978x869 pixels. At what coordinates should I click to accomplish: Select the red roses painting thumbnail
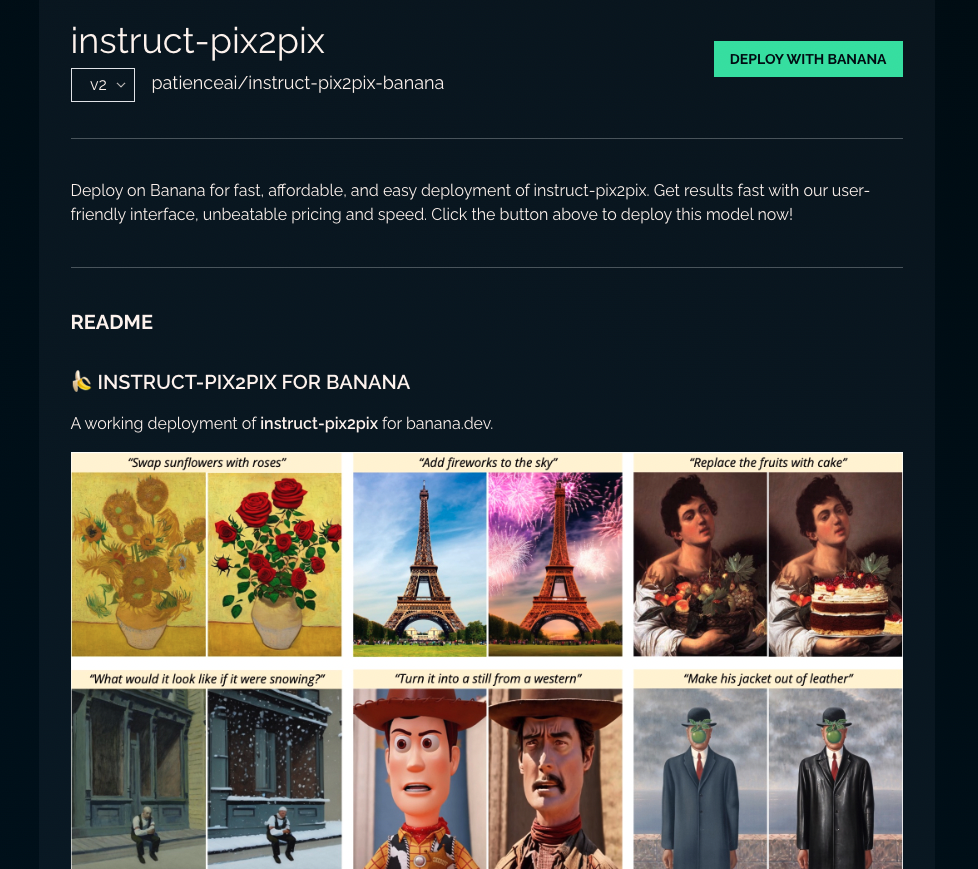[x=274, y=564]
